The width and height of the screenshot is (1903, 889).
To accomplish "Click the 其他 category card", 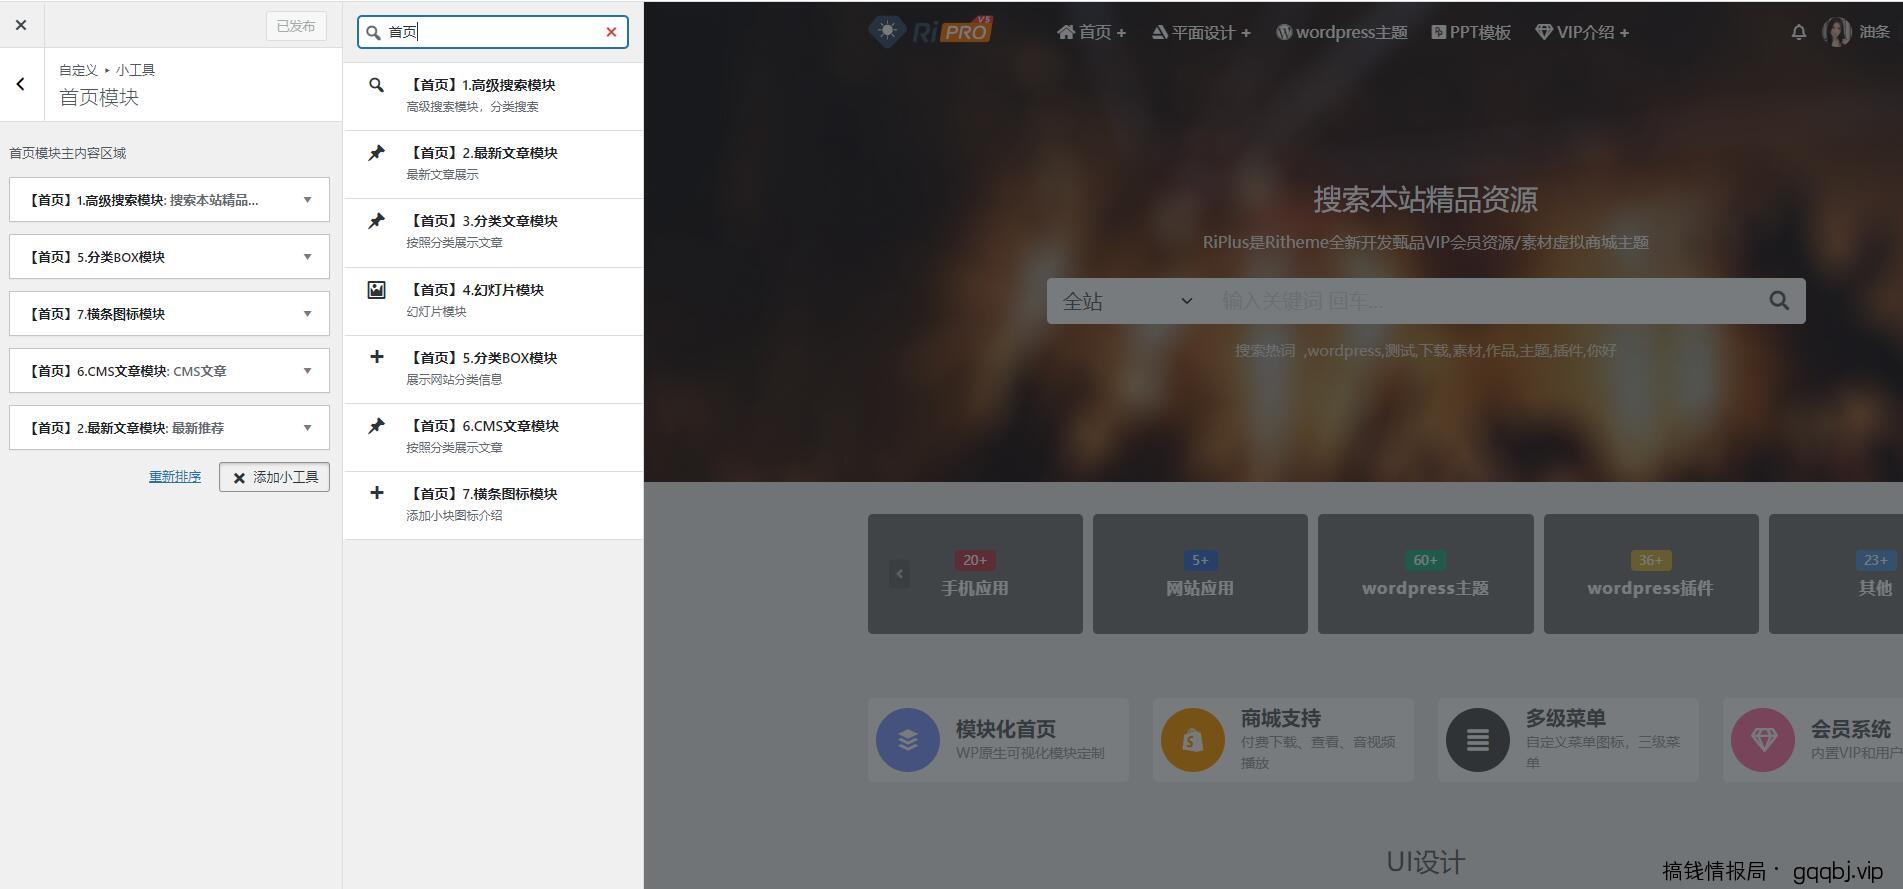I will point(1836,574).
